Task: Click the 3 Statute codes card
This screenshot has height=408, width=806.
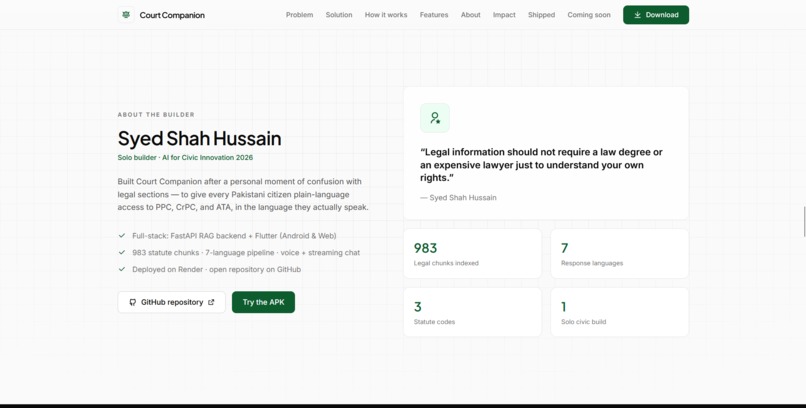Action: (472, 312)
